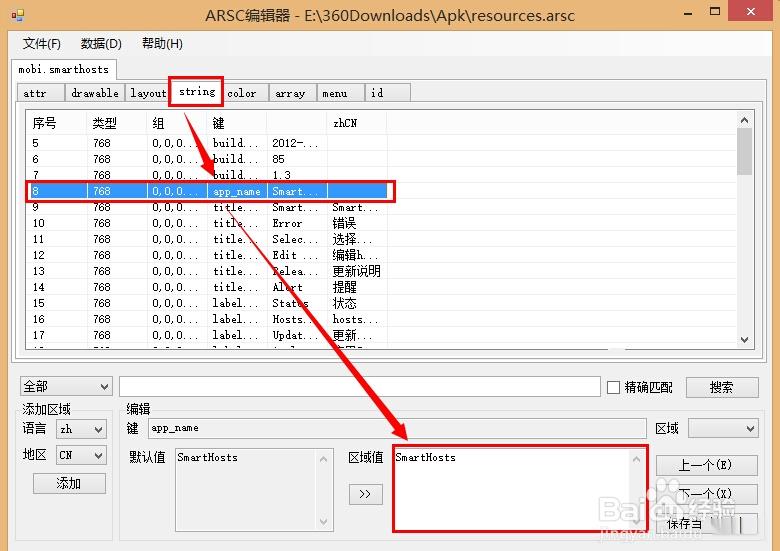The height and width of the screenshot is (551, 780).
Task: Click the 下一个(X) next button
Action: coord(706,494)
